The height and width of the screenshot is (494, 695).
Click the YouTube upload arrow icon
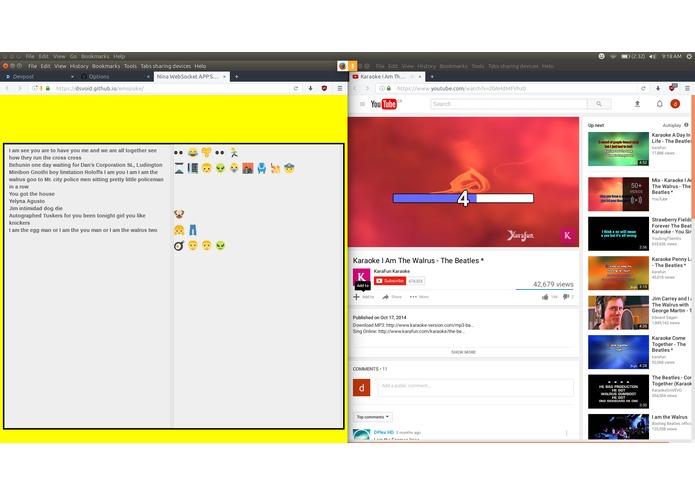(637, 104)
